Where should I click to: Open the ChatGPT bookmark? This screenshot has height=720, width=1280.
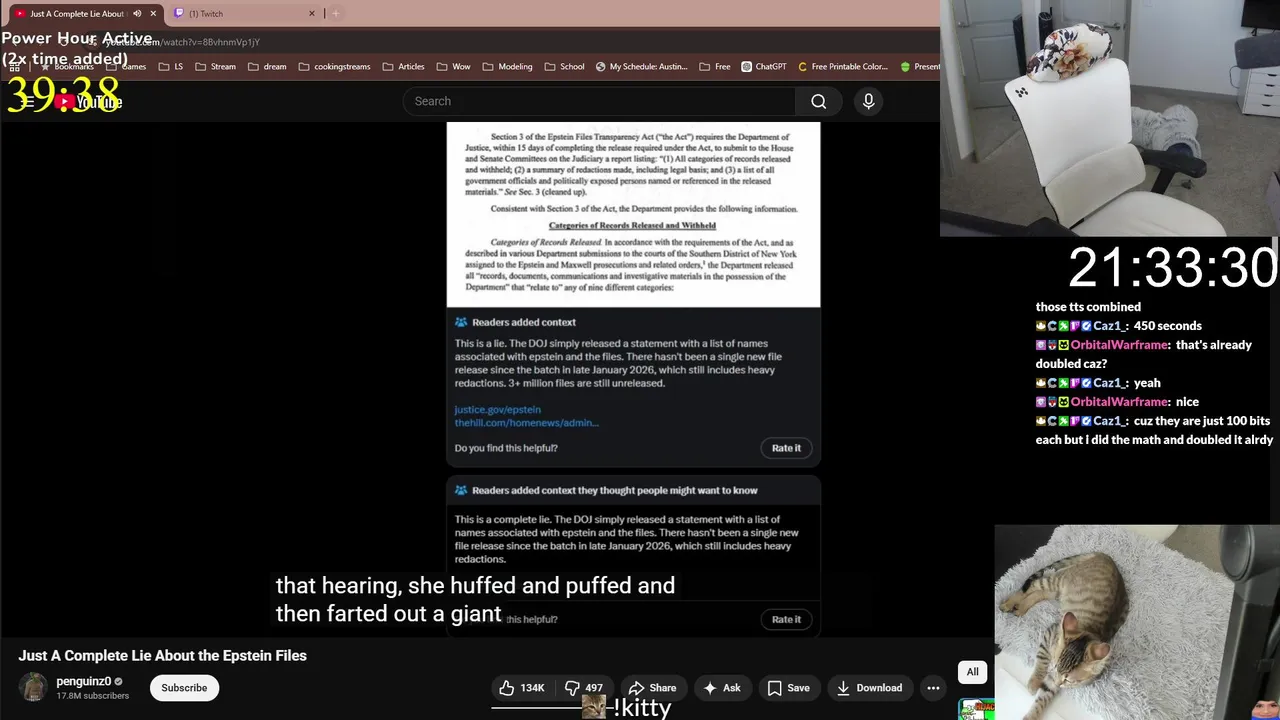(764, 67)
